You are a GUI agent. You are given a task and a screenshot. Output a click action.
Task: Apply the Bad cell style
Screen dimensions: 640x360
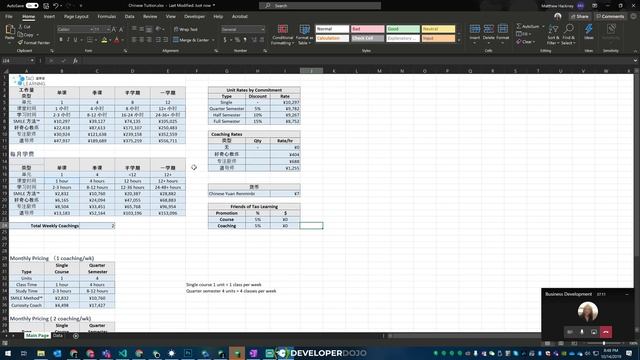pyautogui.click(x=367, y=29)
